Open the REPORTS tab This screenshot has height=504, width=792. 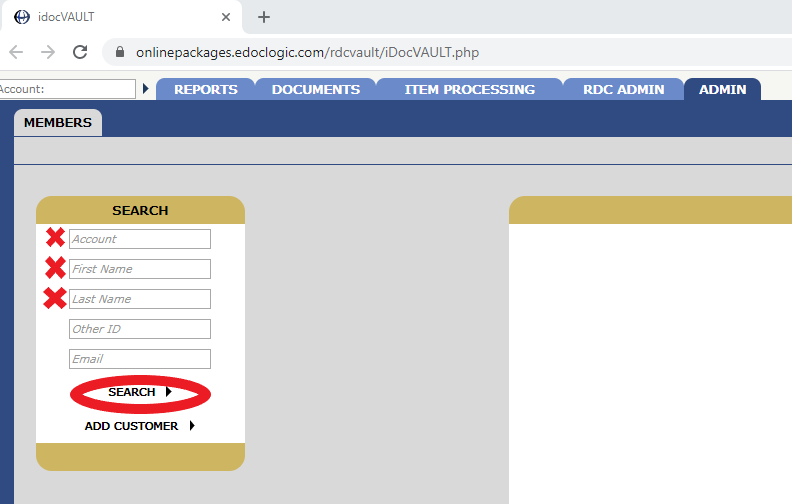pos(206,89)
